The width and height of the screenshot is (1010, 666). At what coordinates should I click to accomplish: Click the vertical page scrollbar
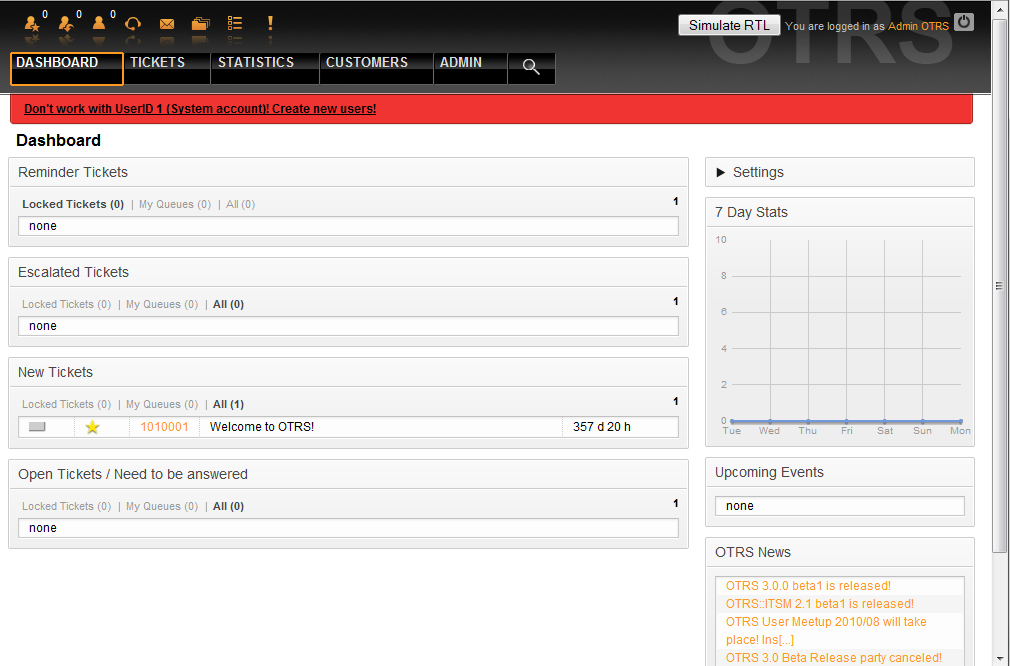999,285
